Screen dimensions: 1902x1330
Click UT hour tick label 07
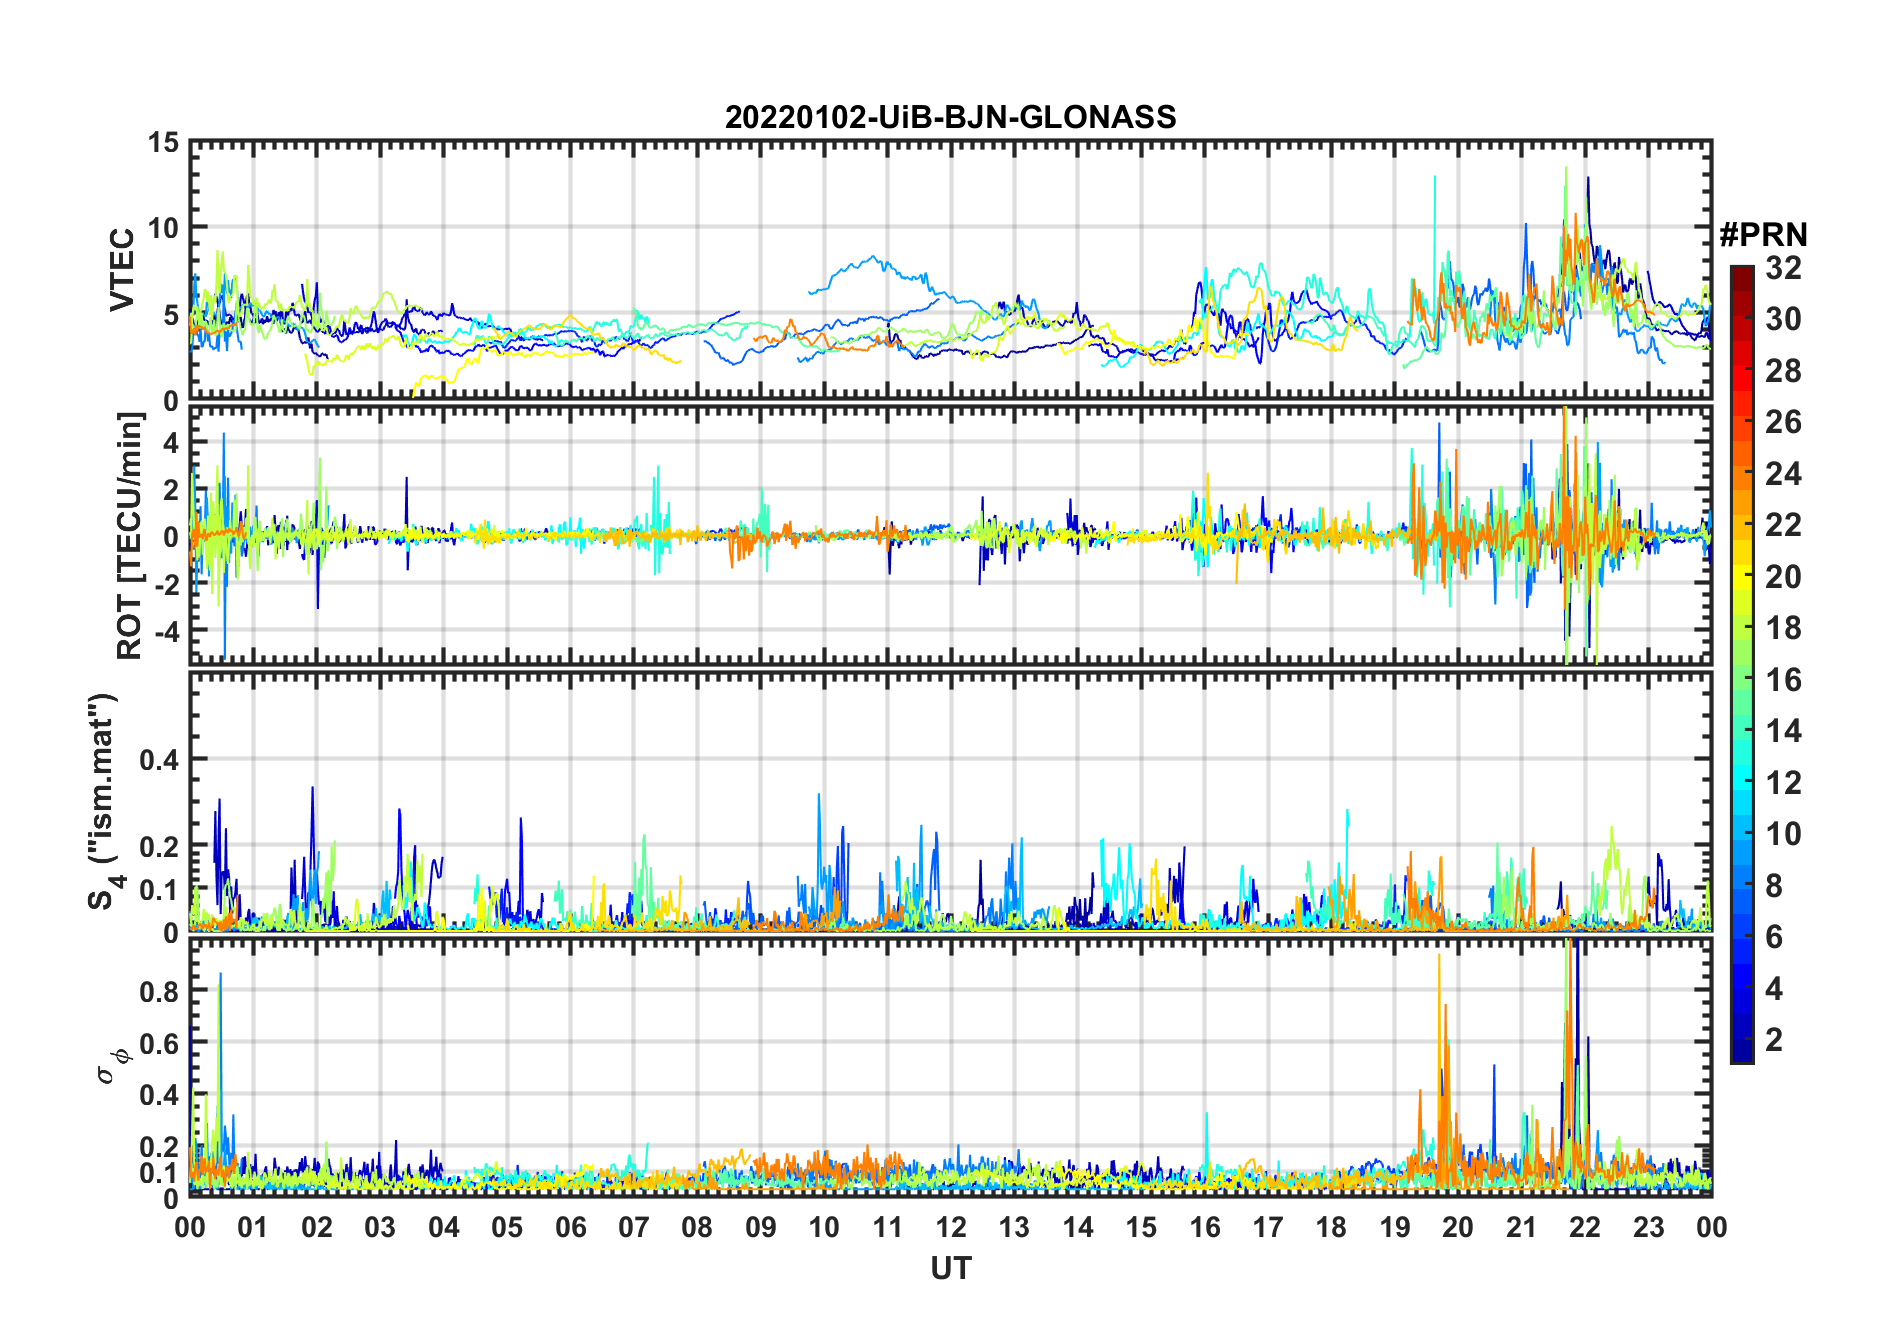coord(634,1227)
